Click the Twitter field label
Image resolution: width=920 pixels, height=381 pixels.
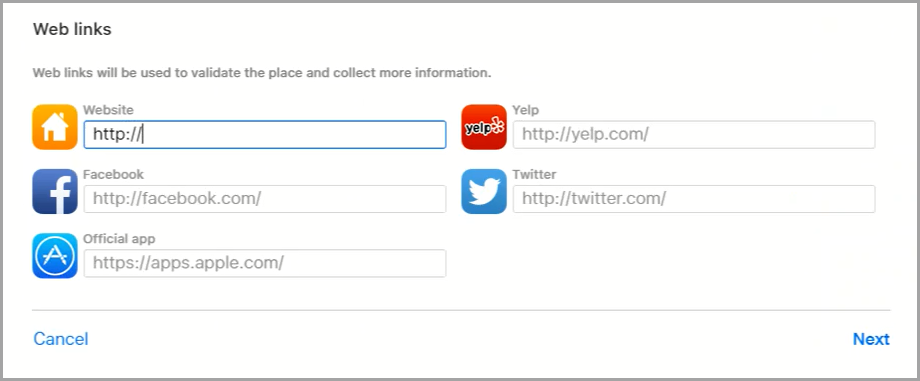click(x=534, y=174)
